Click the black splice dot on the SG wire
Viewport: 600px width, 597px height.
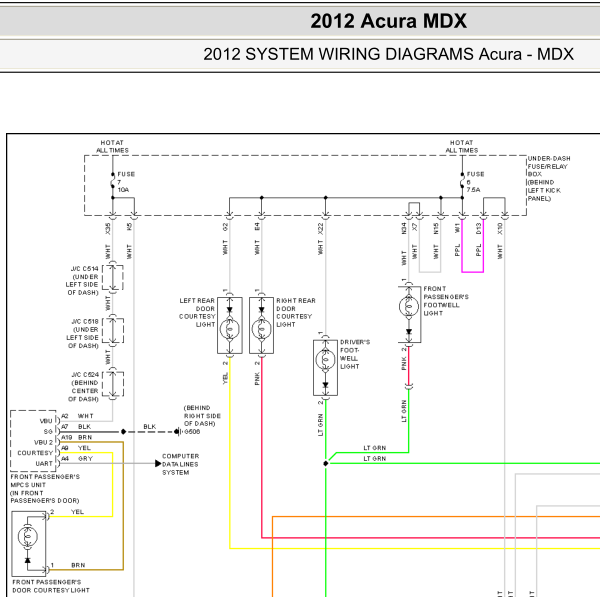click(123, 432)
